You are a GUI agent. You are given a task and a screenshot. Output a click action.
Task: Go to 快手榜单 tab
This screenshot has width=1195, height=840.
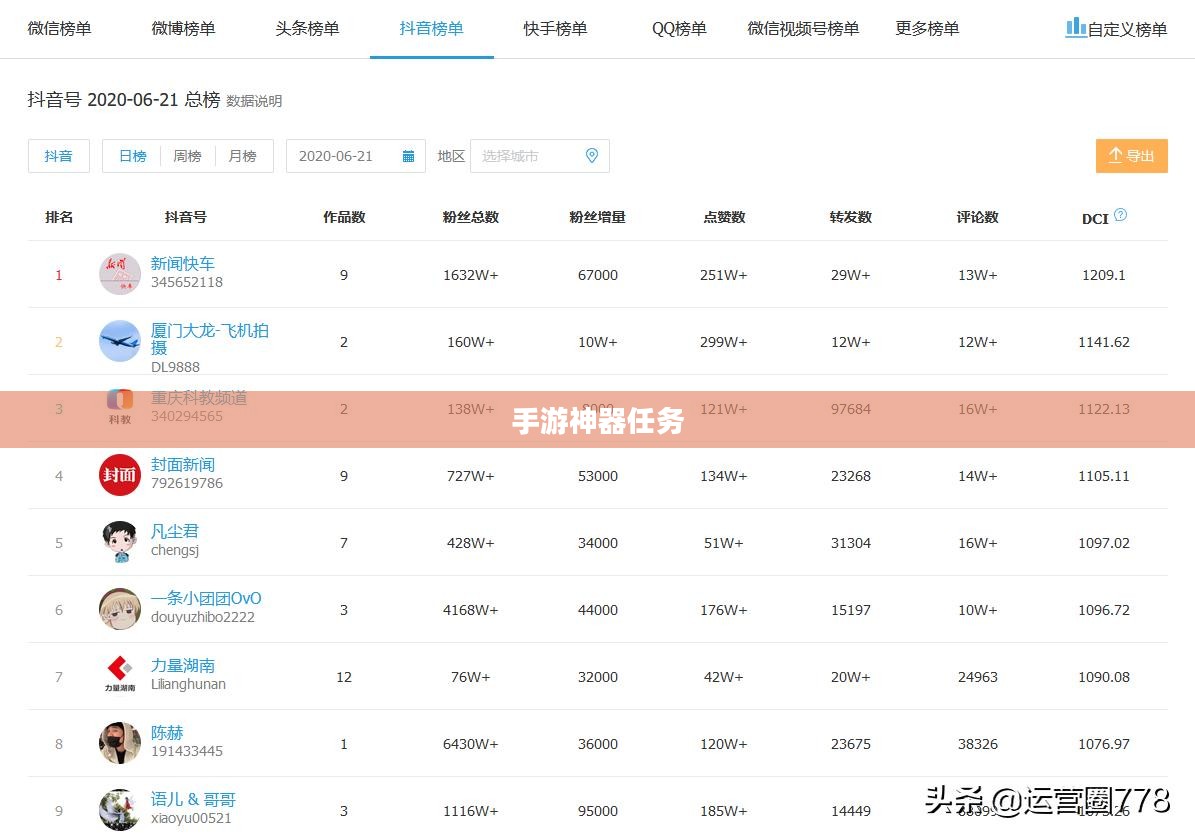pyautogui.click(x=556, y=29)
